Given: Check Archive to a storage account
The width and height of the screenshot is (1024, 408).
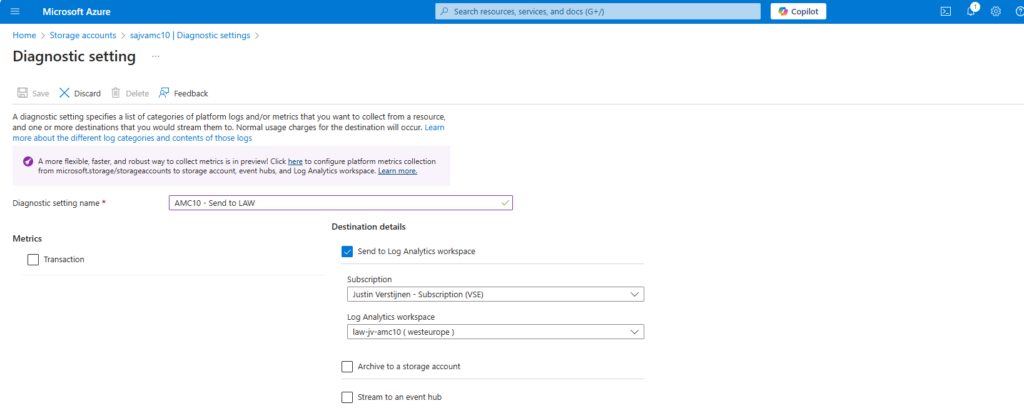Looking at the screenshot, I should (x=347, y=367).
